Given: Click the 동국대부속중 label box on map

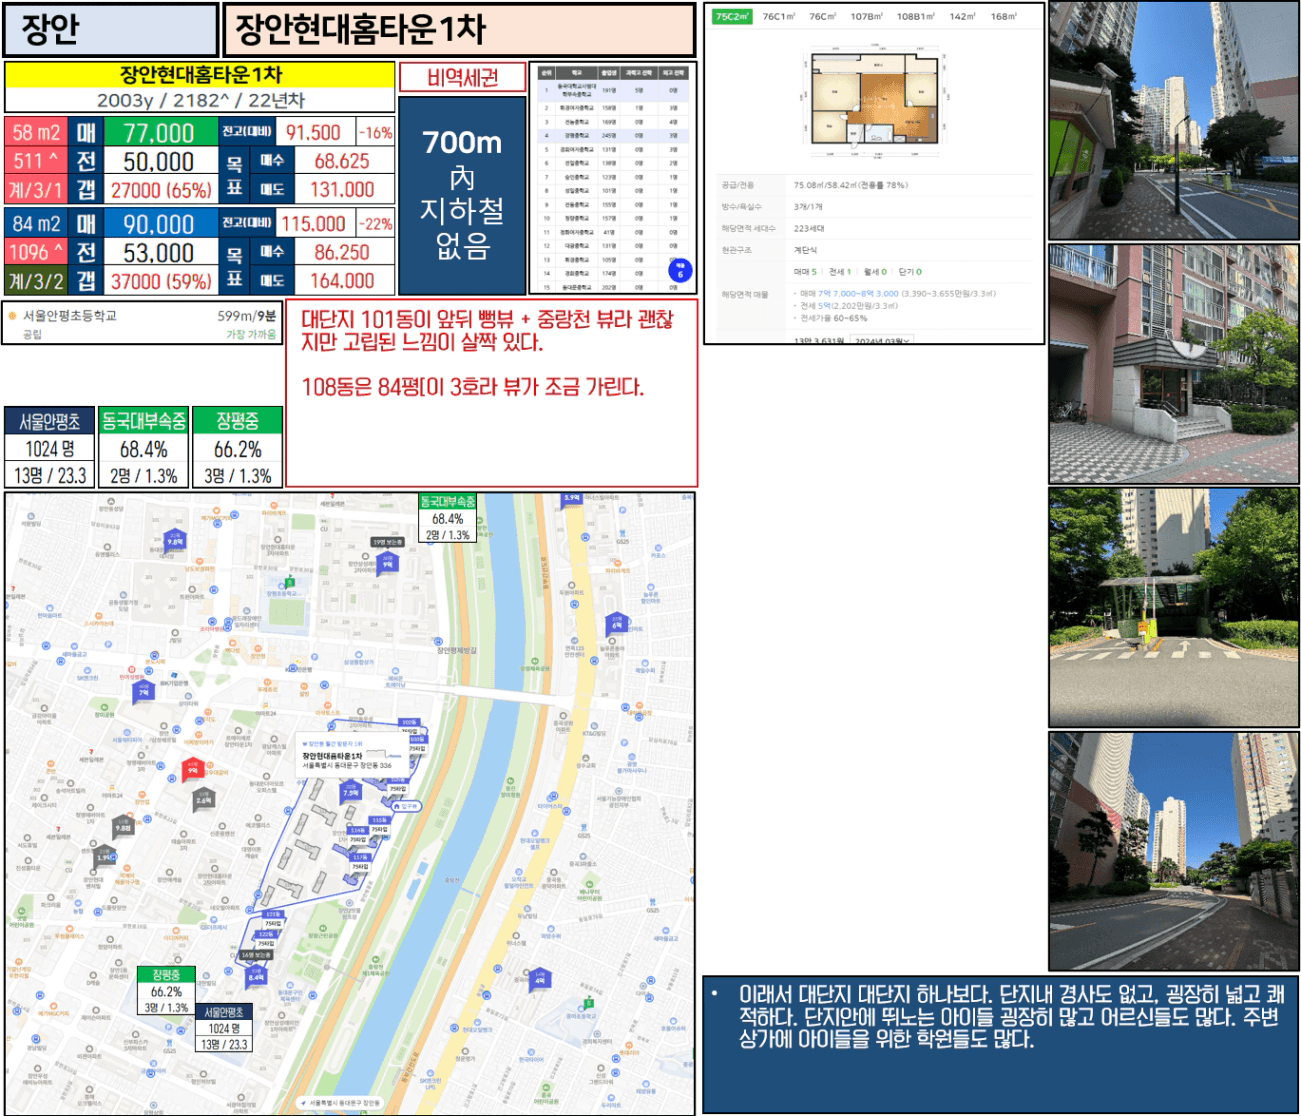Looking at the screenshot, I should [447, 518].
